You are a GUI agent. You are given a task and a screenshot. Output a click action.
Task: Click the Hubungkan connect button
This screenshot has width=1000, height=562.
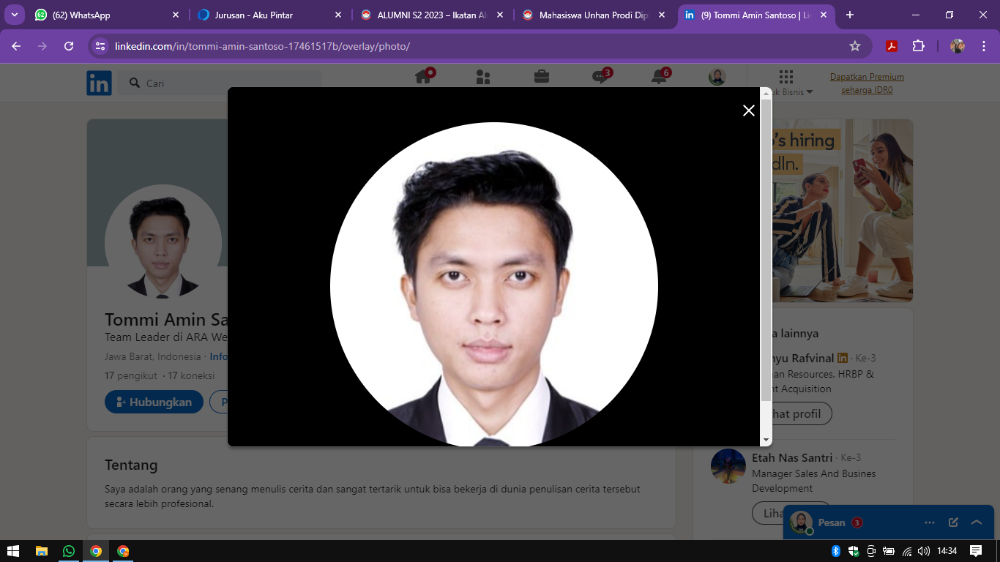[154, 402]
